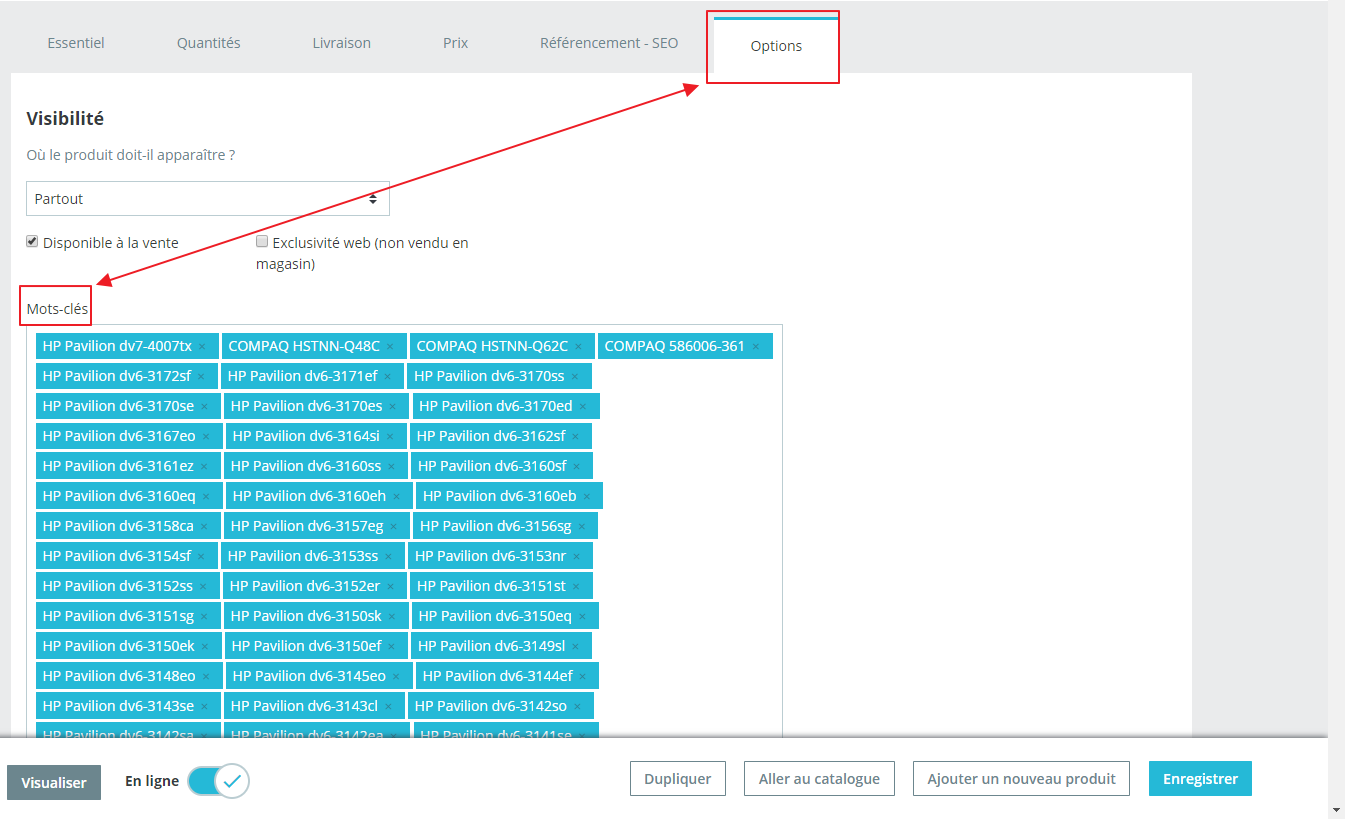
Task: Remove the HP Pavilion dv7-4007tx keyword tag
Action: pyautogui.click(x=202, y=347)
